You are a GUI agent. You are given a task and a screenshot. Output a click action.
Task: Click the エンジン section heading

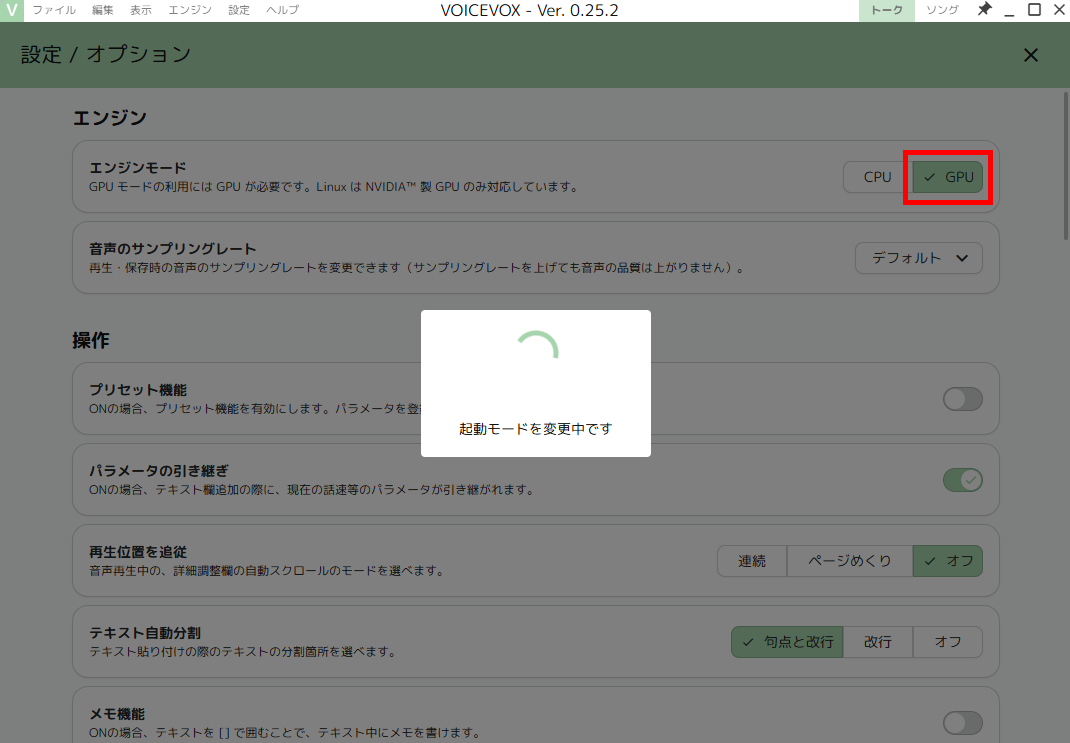coord(110,117)
